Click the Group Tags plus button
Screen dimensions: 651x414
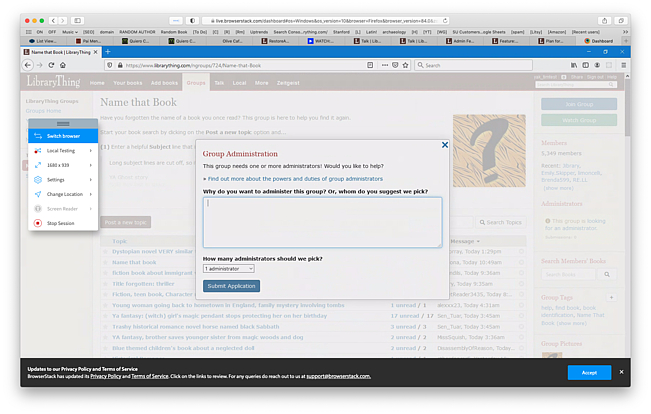(x=611, y=297)
